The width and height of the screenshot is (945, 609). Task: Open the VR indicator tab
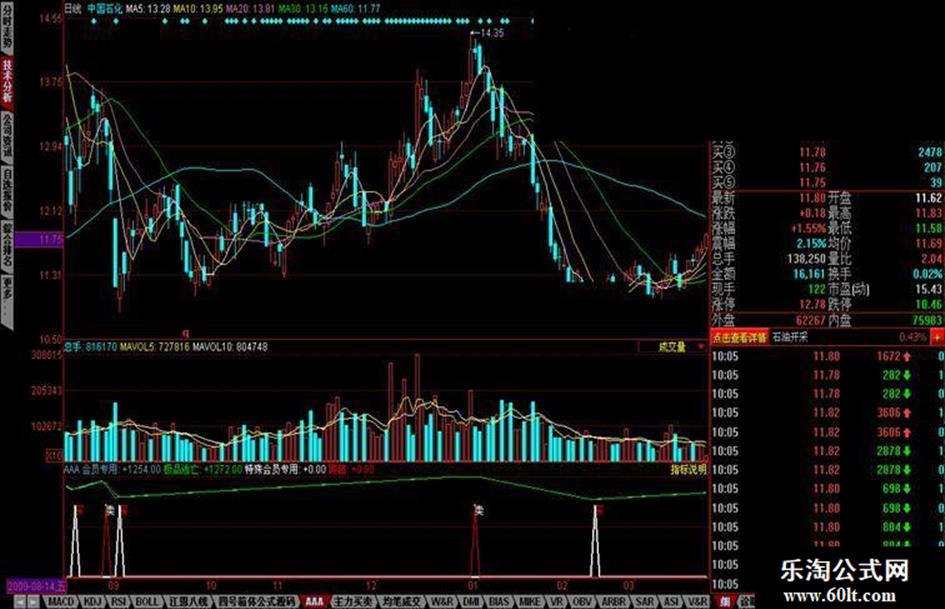pyautogui.click(x=556, y=602)
